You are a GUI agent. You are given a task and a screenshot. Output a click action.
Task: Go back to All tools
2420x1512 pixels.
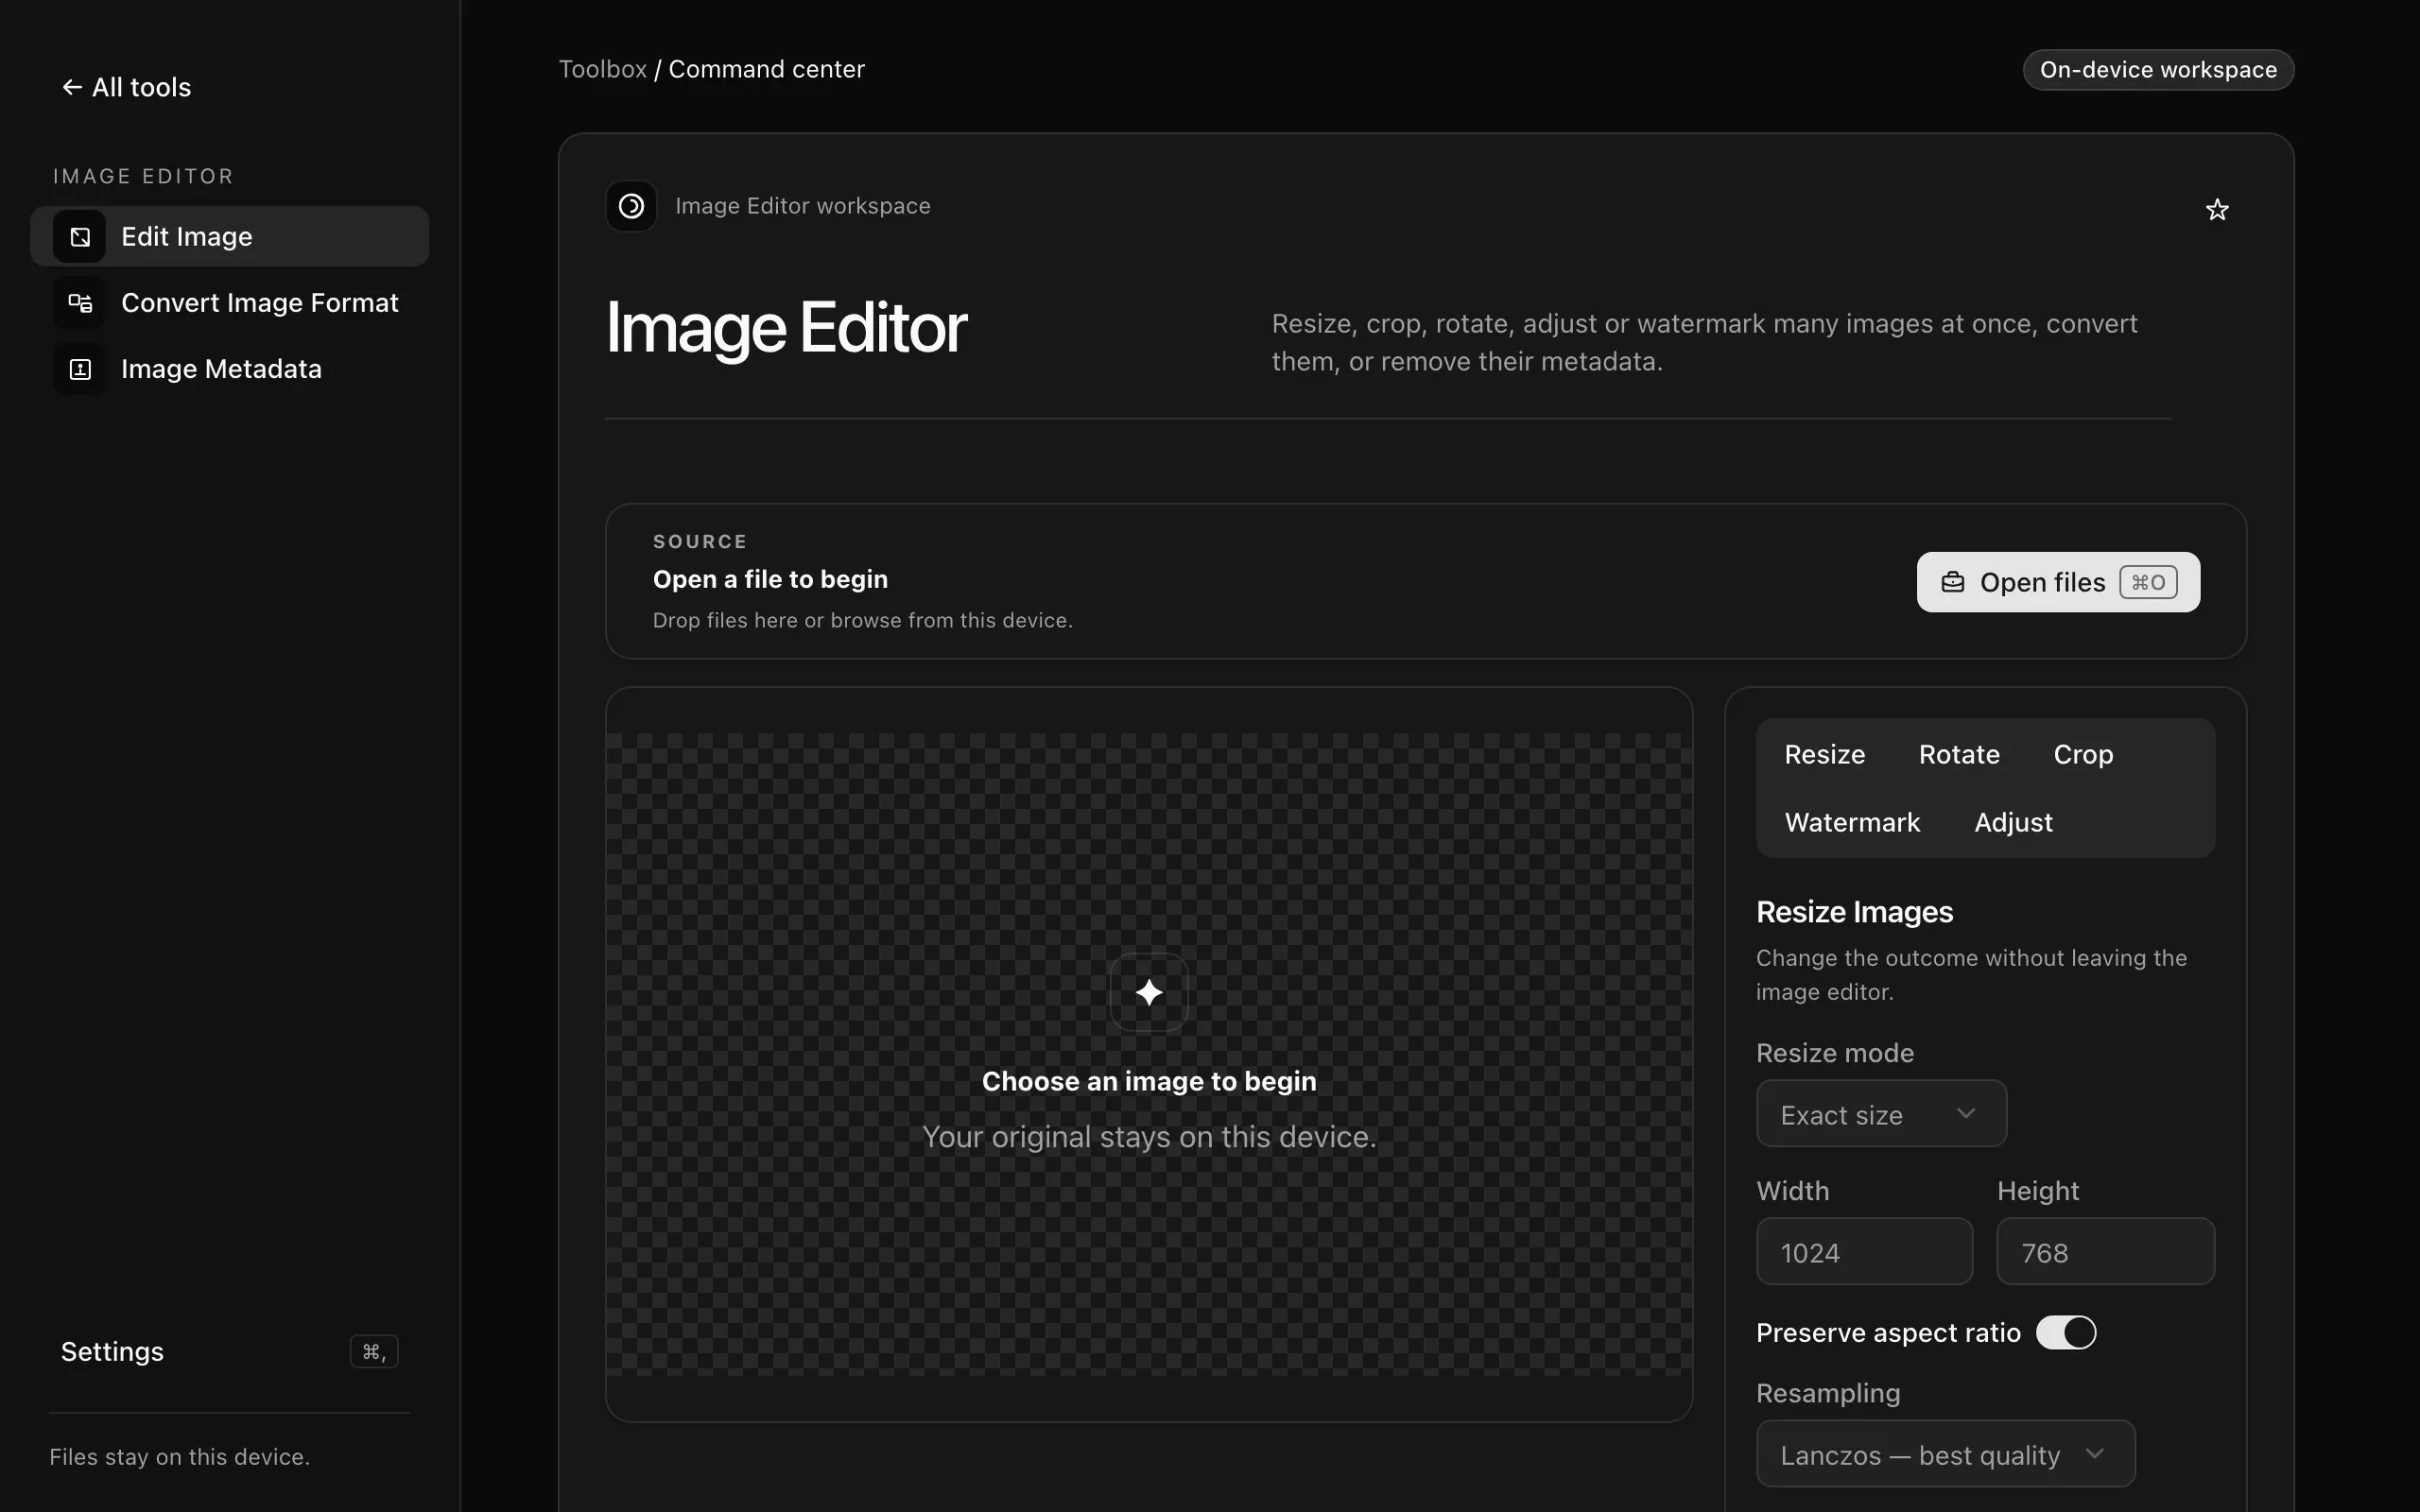point(126,87)
